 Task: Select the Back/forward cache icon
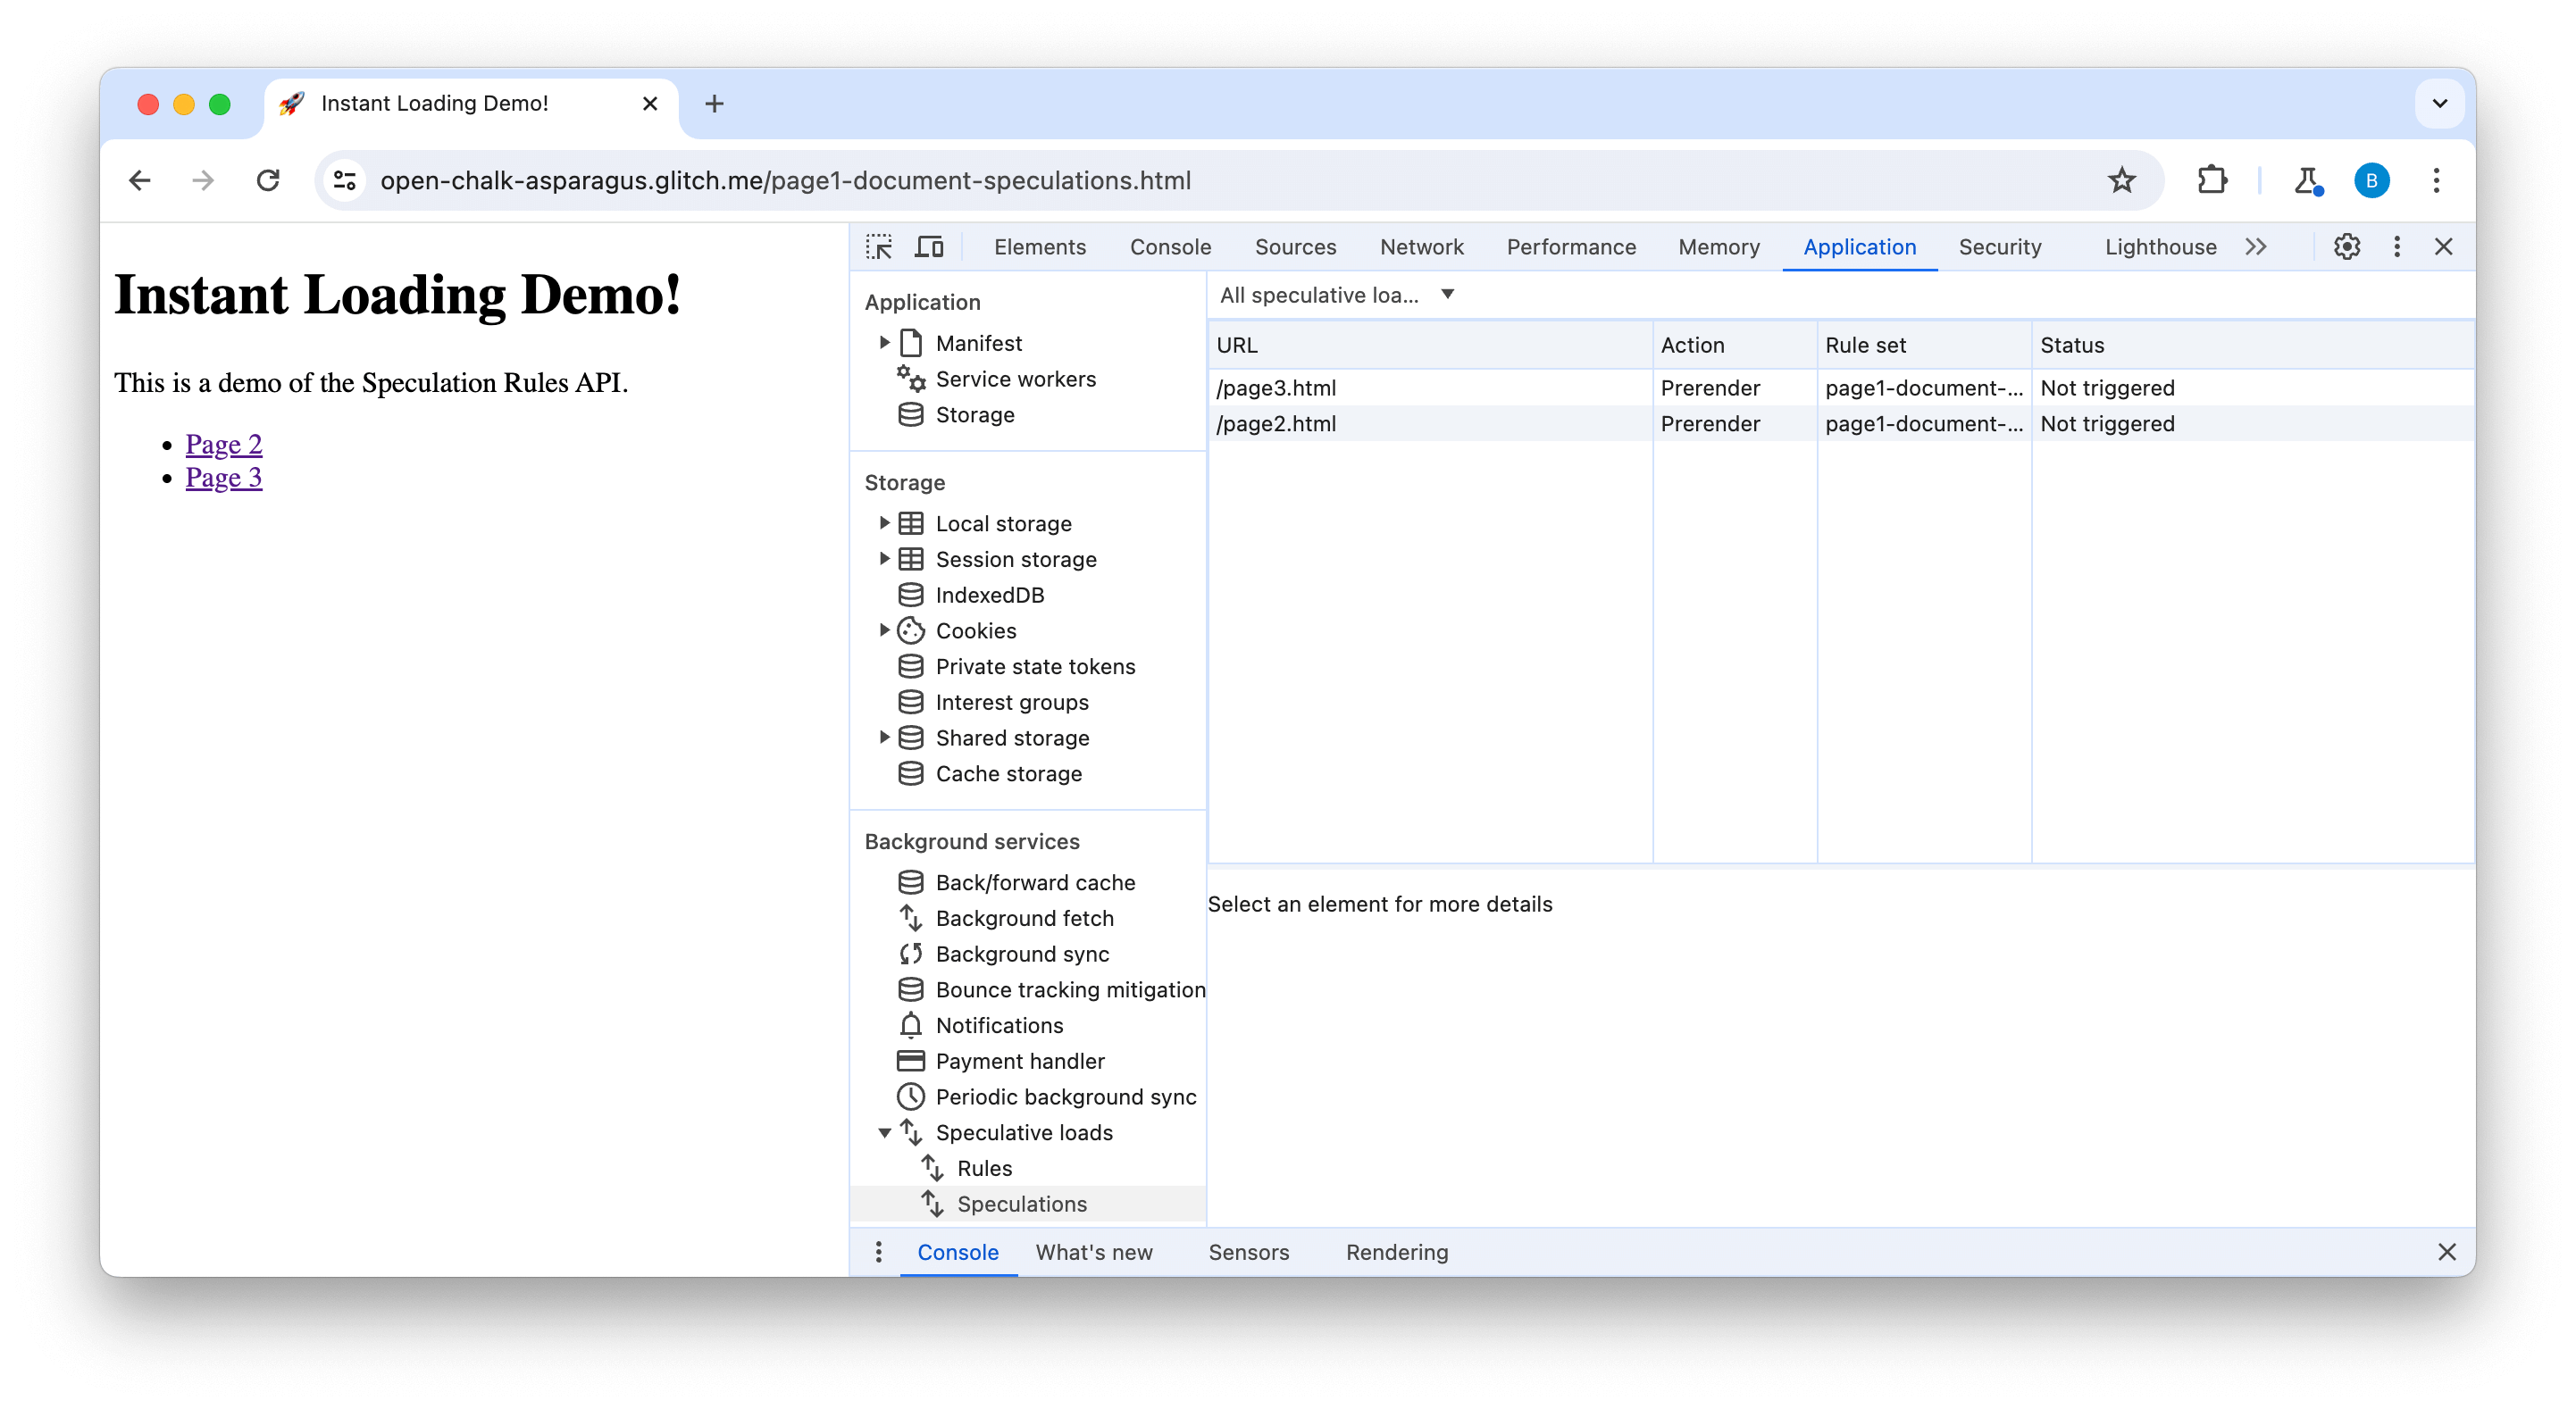coord(909,881)
